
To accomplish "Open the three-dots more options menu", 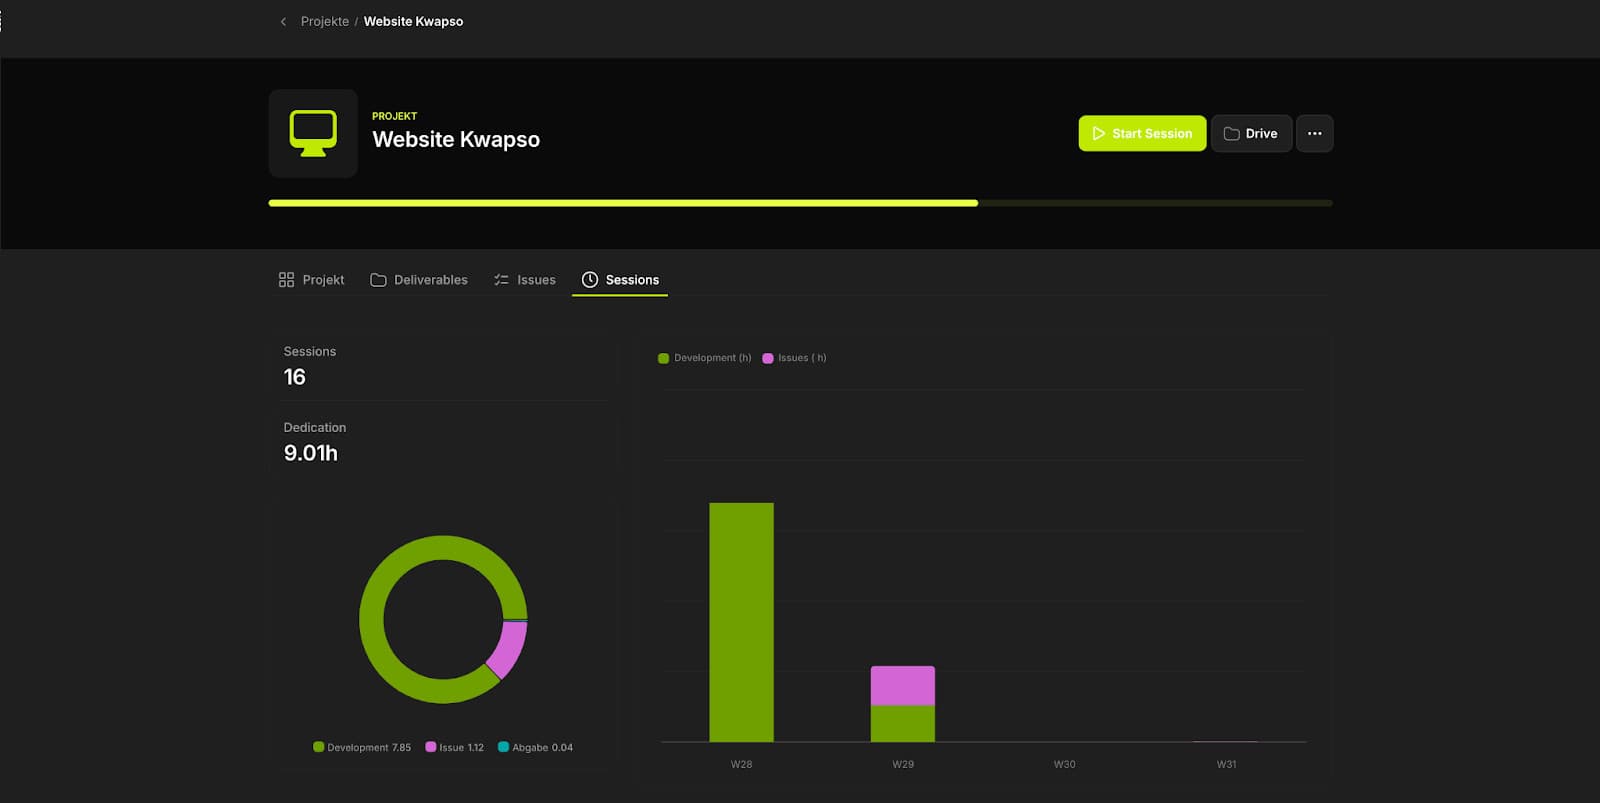I will [x=1314, y=133].
